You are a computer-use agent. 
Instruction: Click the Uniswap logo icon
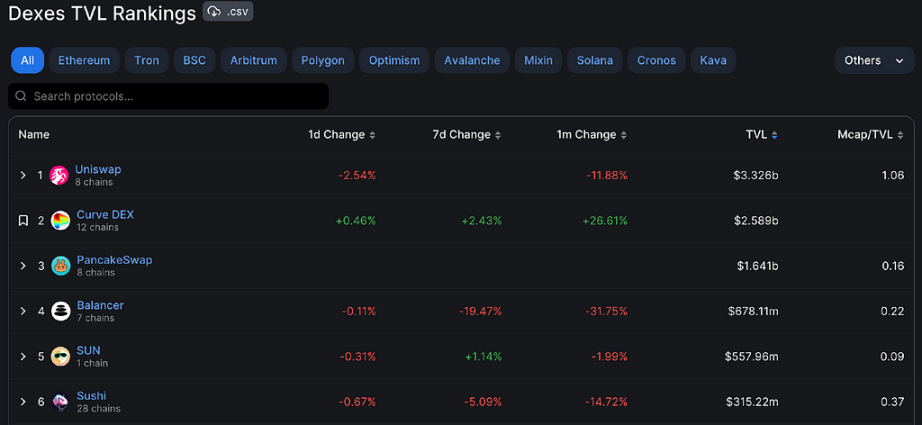(58, 175)
